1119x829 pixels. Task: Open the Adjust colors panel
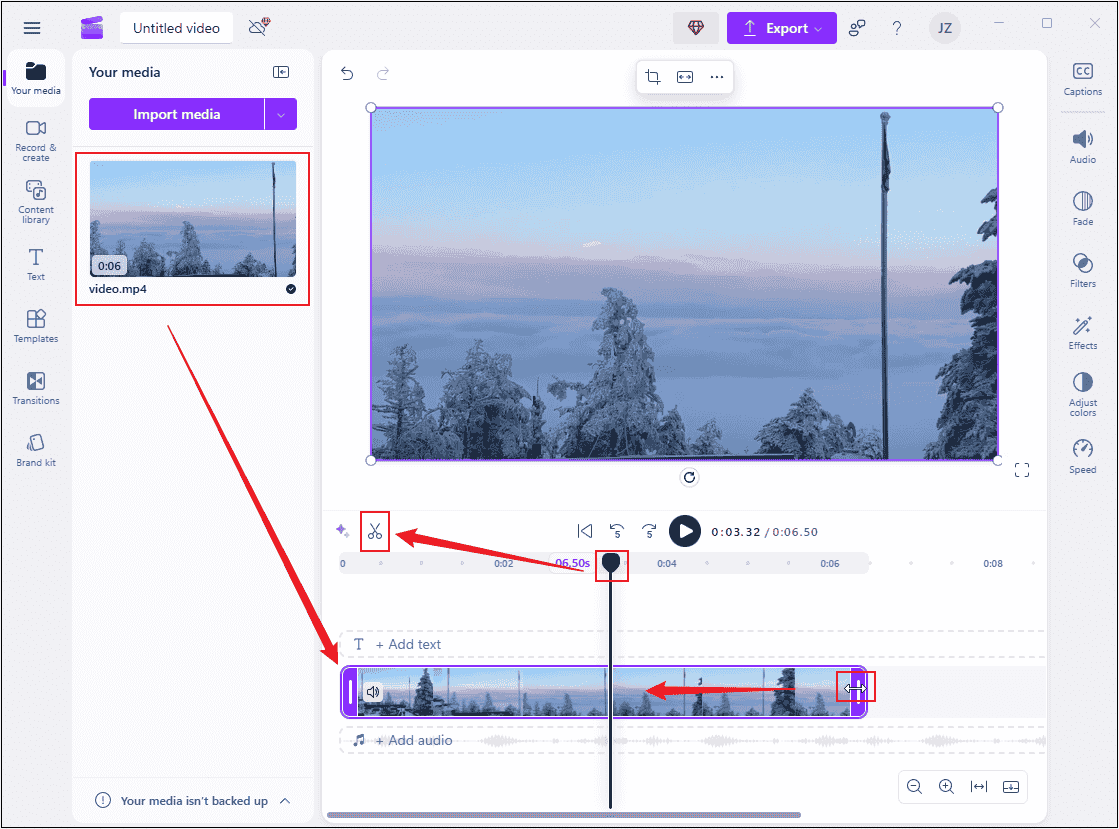1083,394
